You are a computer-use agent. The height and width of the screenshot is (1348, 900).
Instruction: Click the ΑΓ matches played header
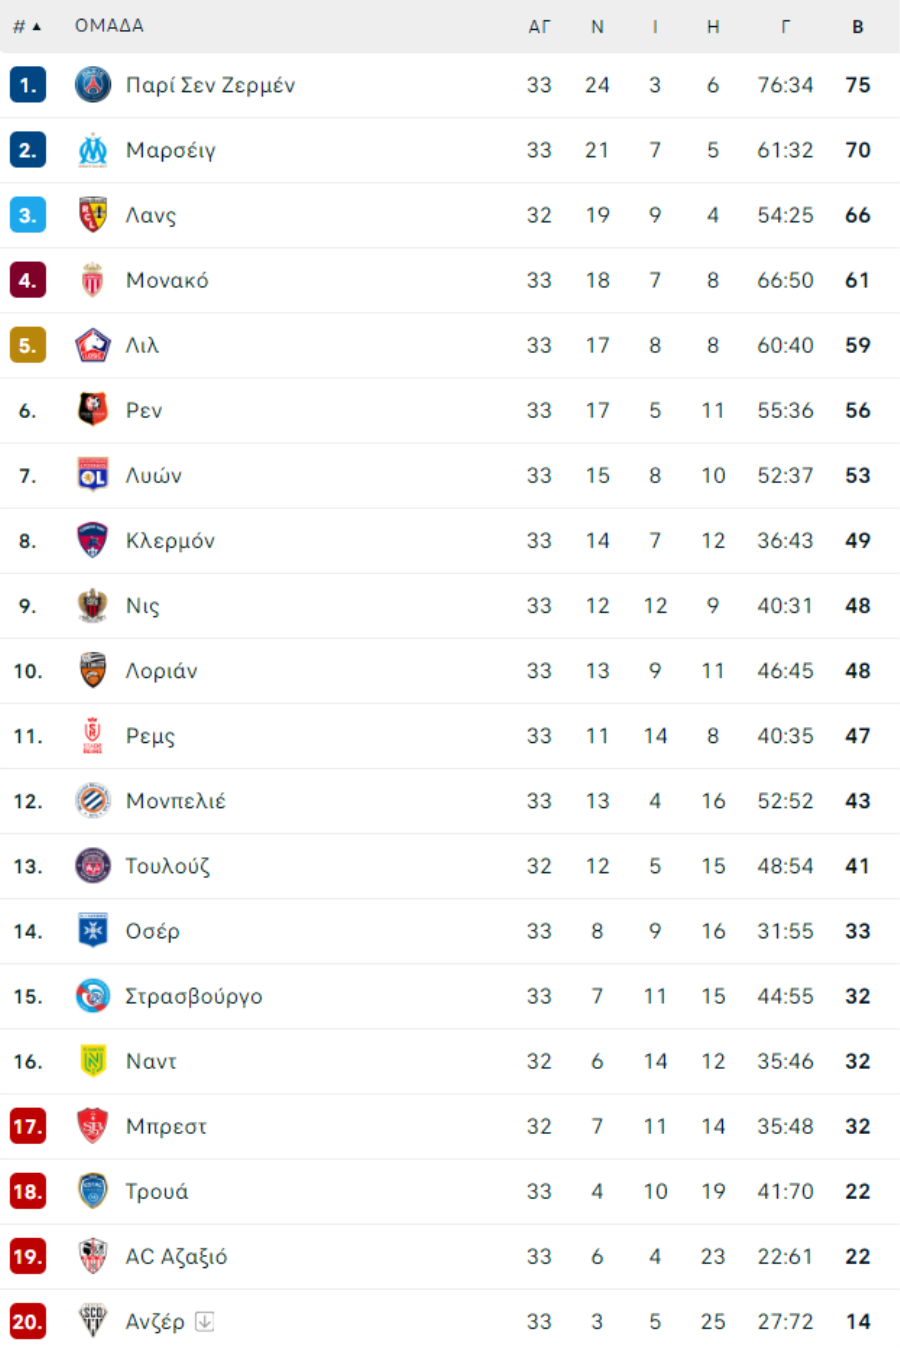click(539, 27)
